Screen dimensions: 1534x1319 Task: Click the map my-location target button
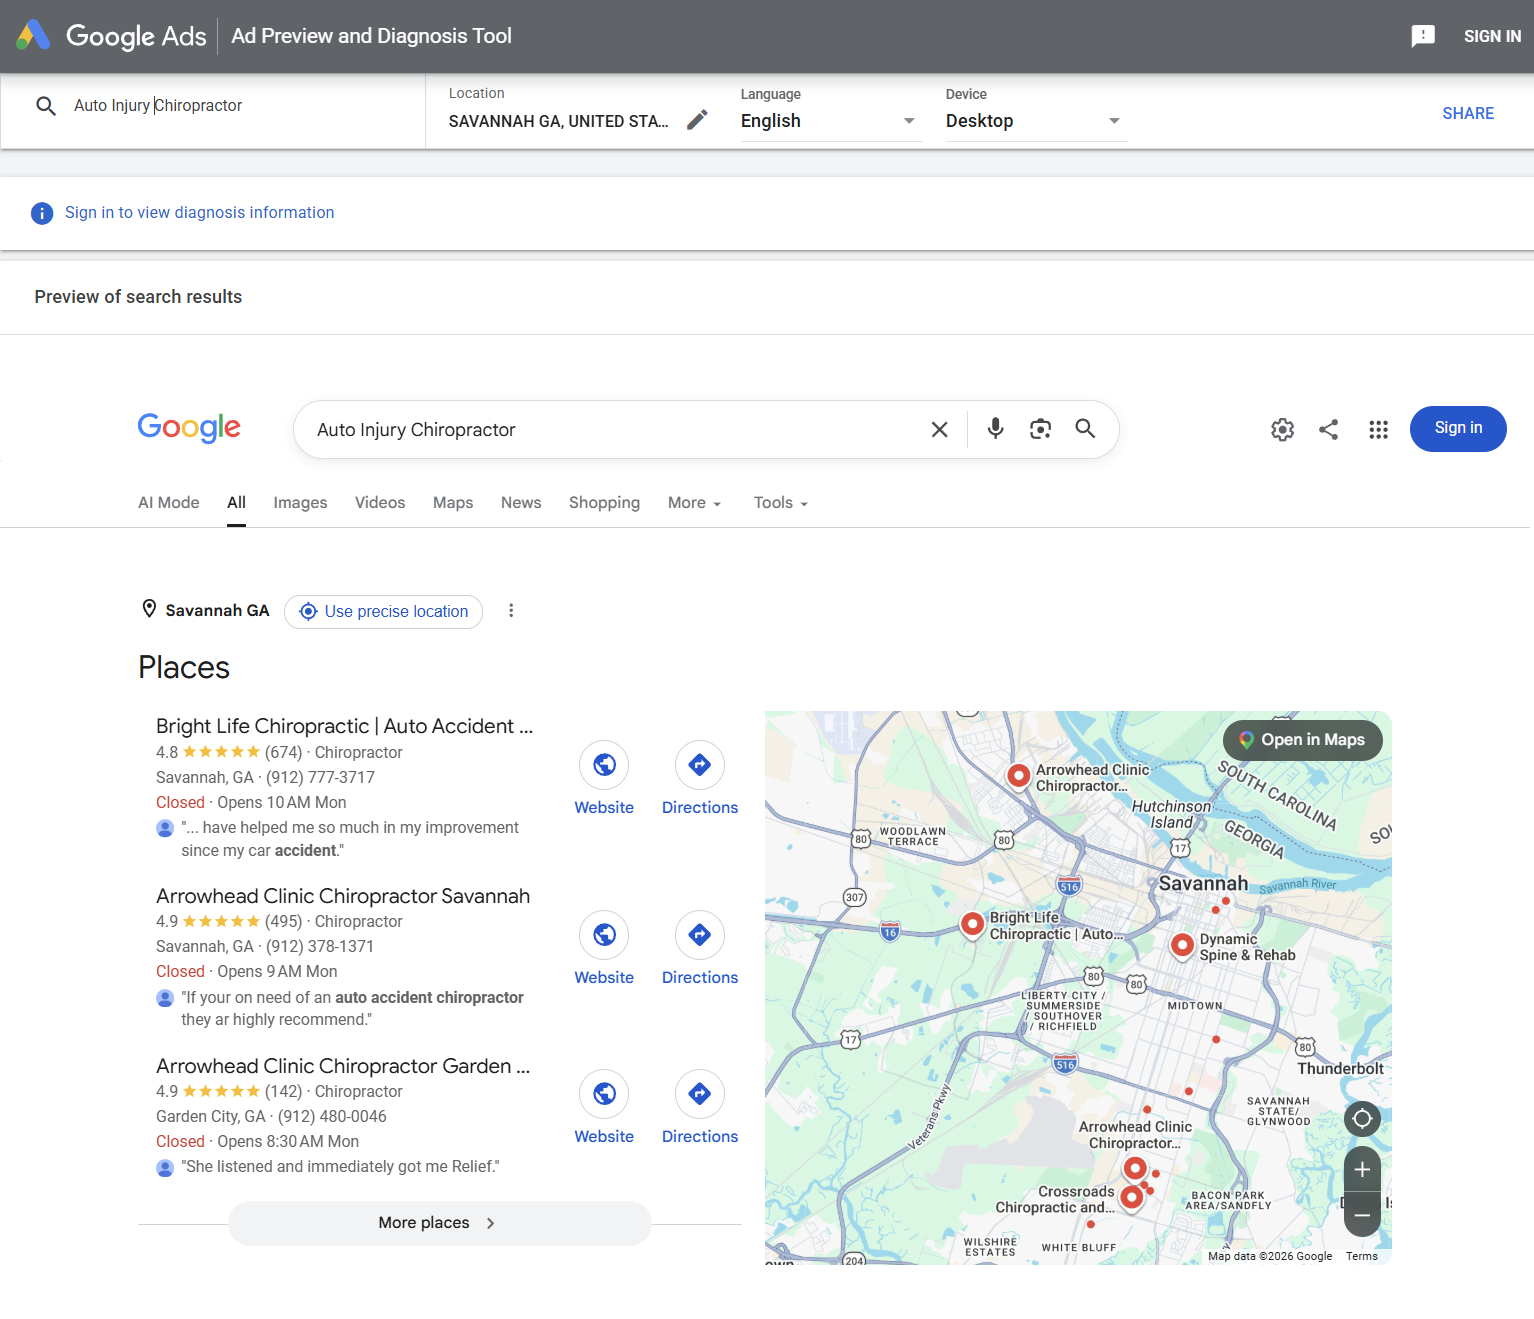(x=1362, y=1118)
